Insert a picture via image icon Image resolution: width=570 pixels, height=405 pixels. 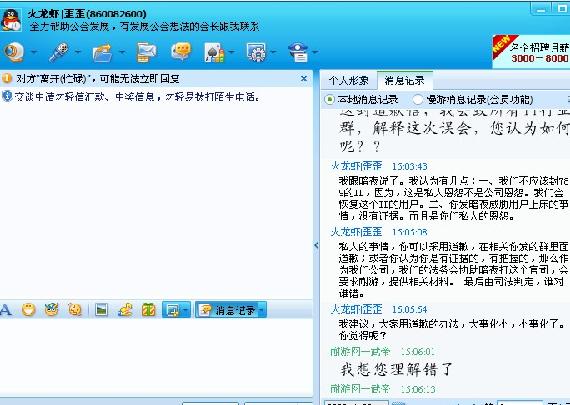(101, 310)
